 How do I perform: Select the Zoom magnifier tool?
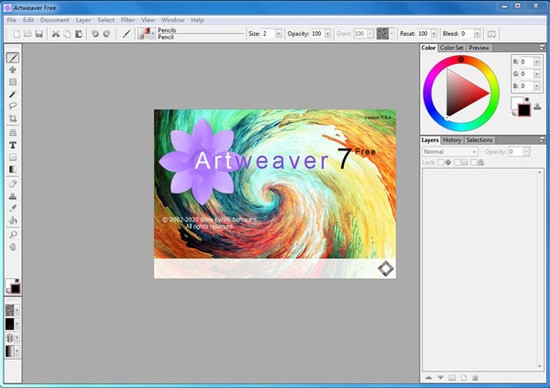(x=13, y=234)
